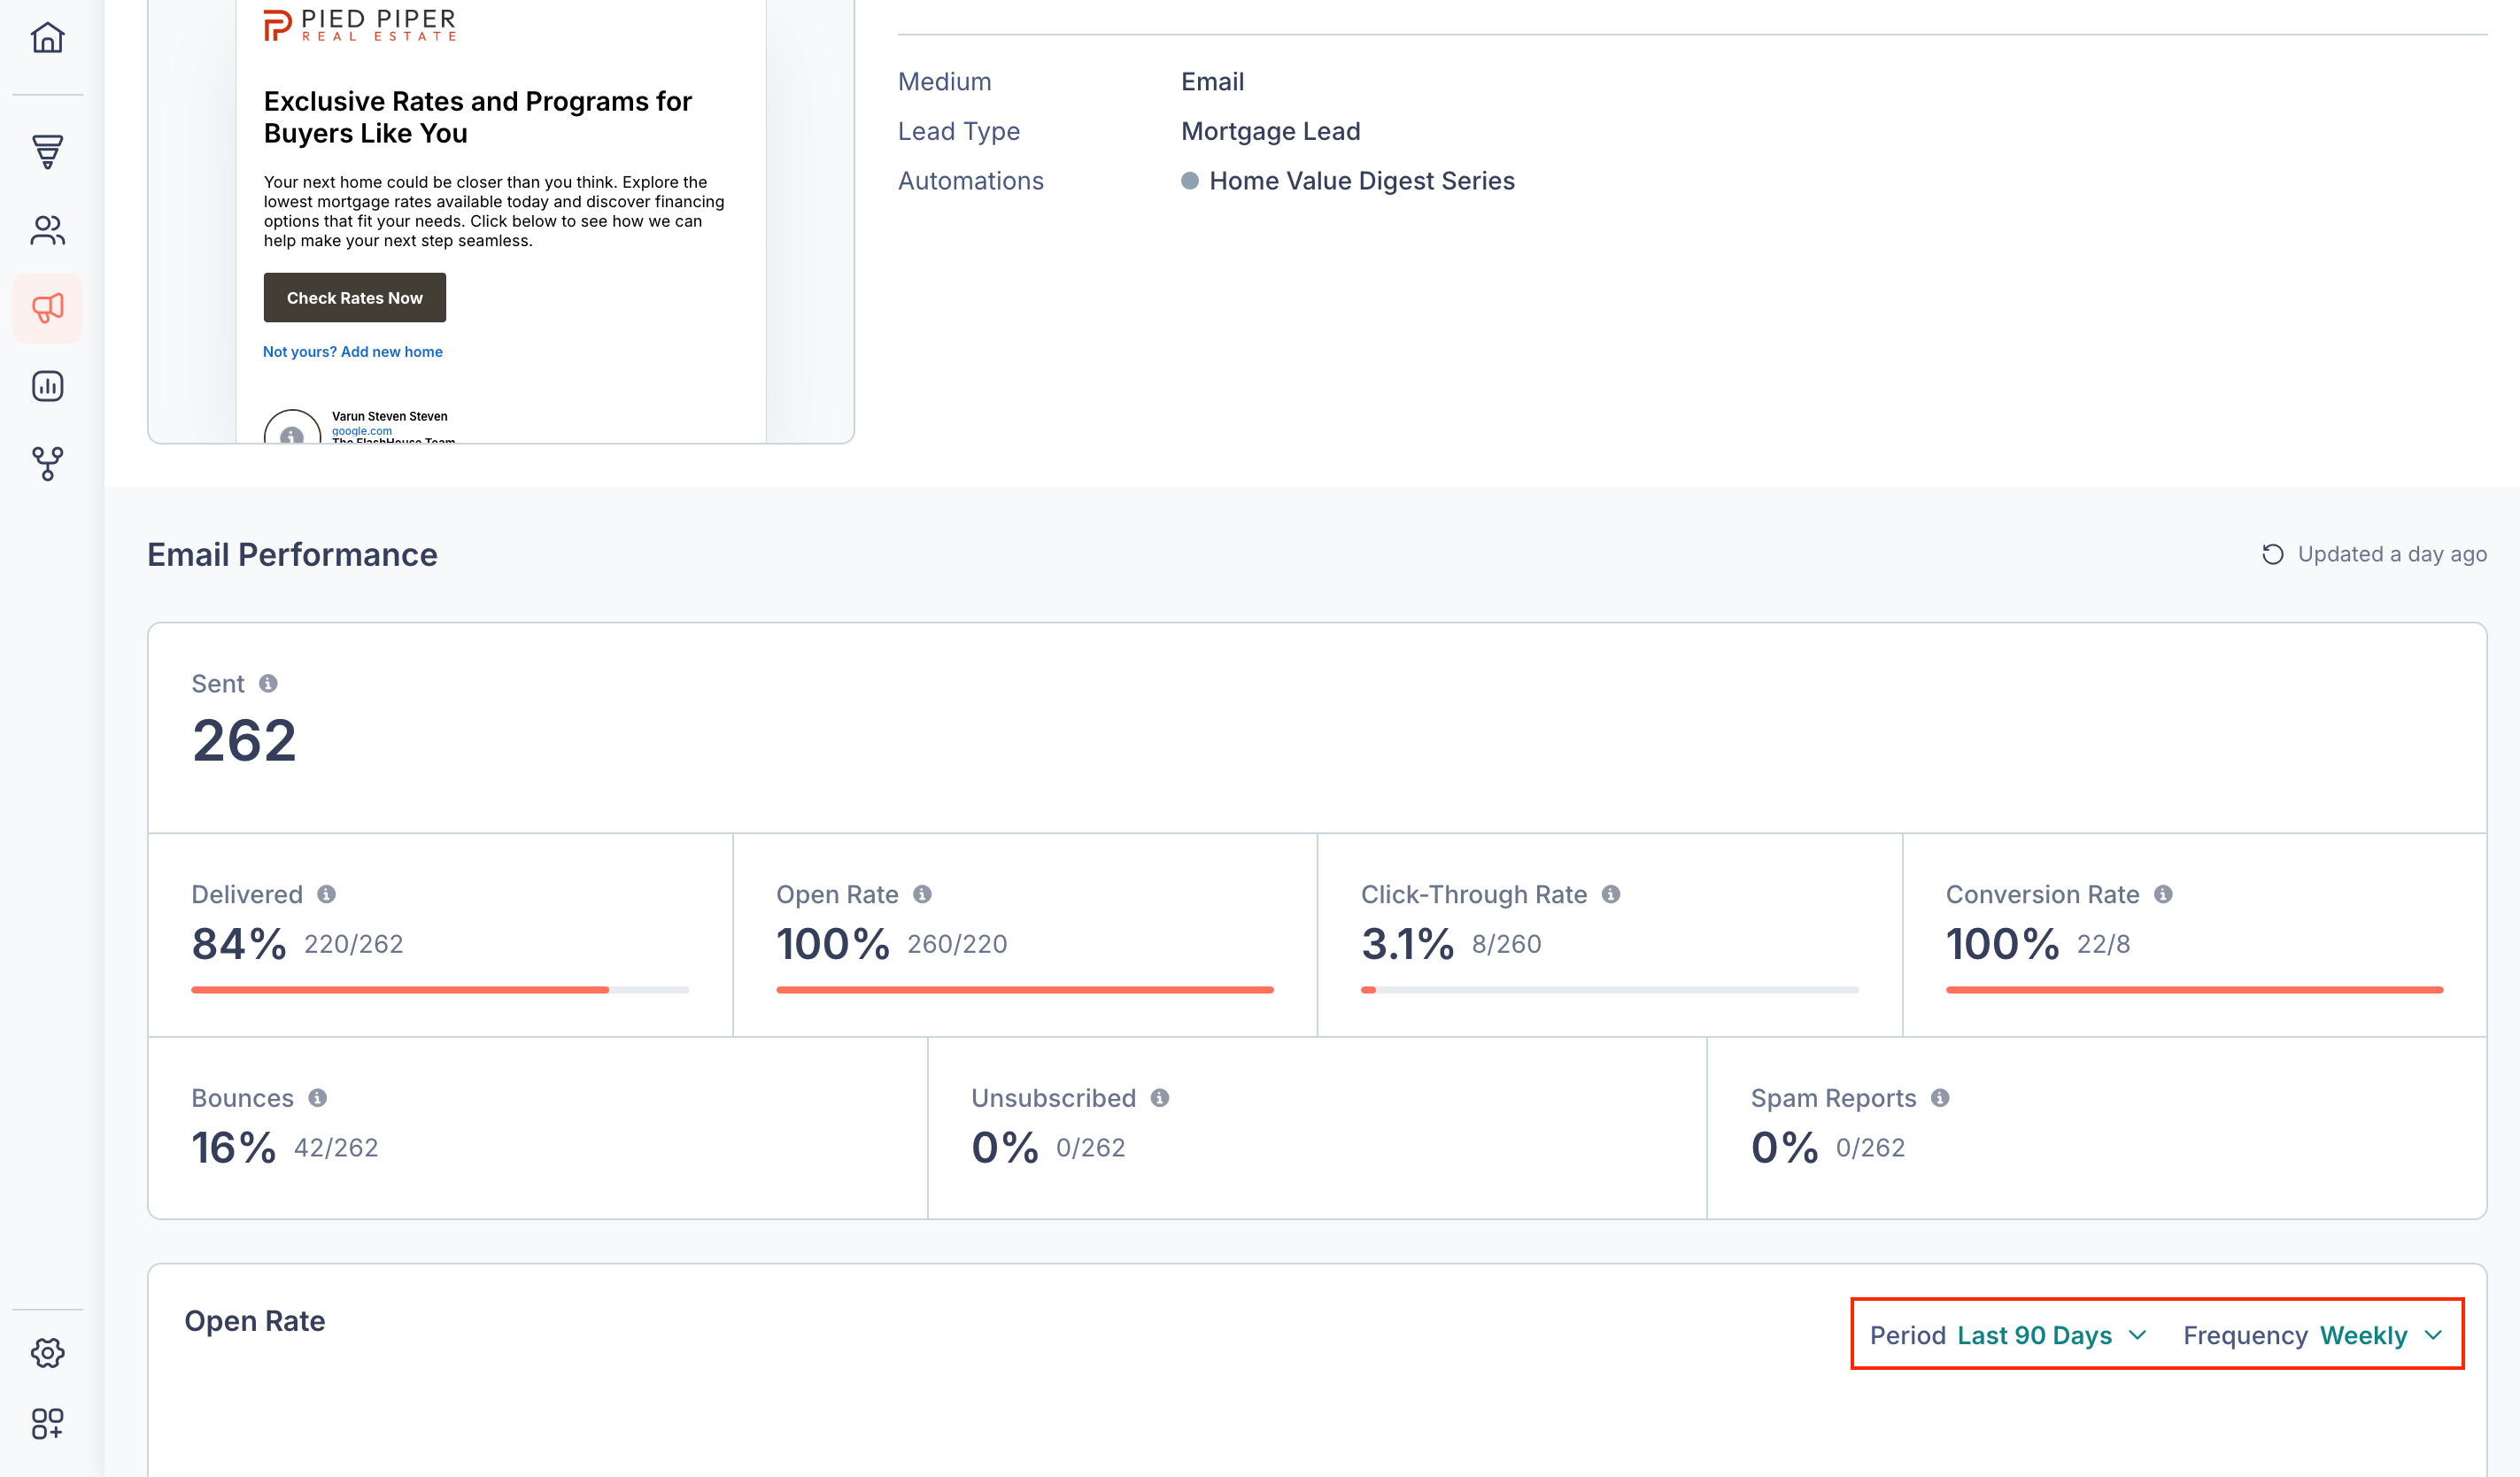Show info tooltip for Sent

point(268,683)
